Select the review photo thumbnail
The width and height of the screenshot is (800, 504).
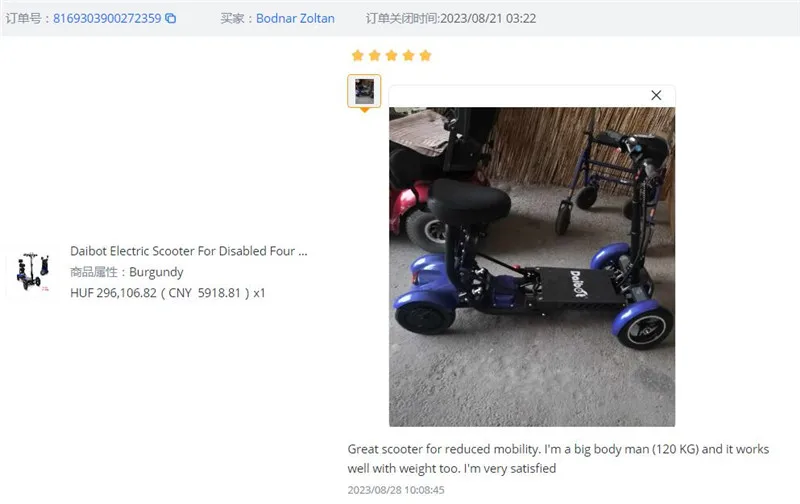coord(364,91)
